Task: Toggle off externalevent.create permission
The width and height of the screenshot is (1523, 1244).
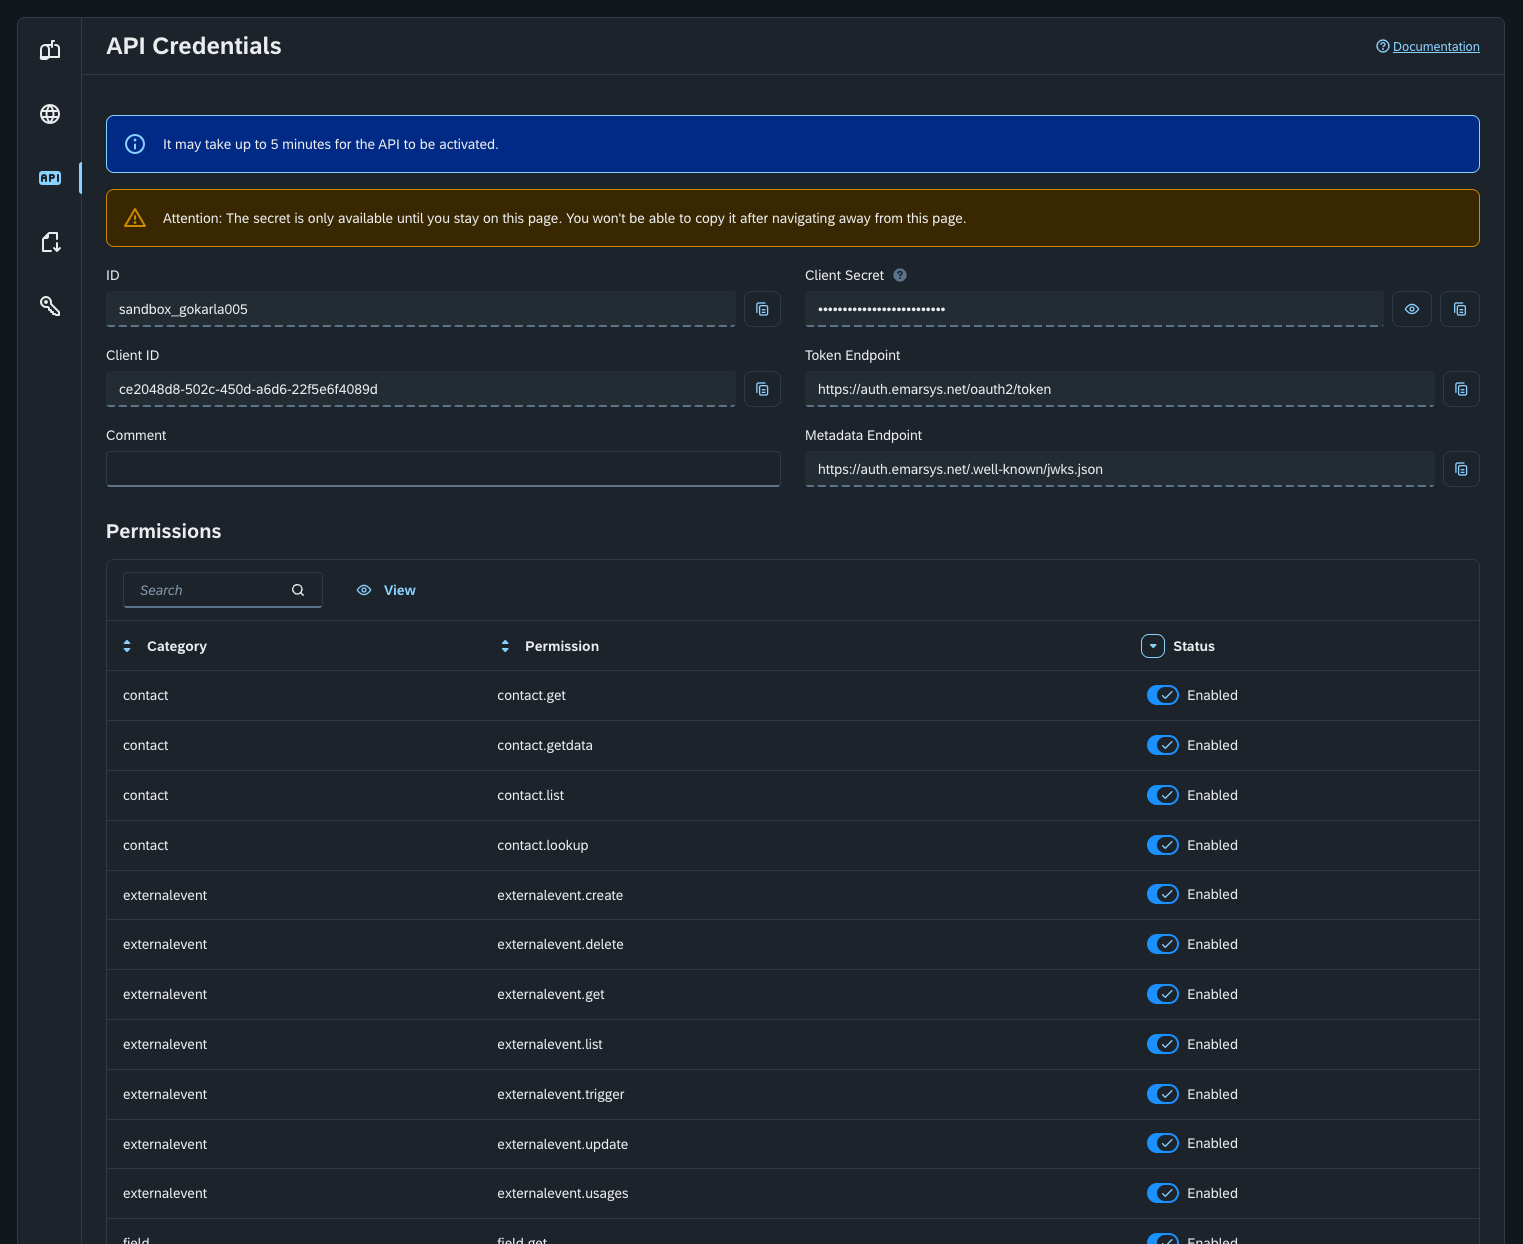Action: pyautogui.click(x=1162, y=894)
